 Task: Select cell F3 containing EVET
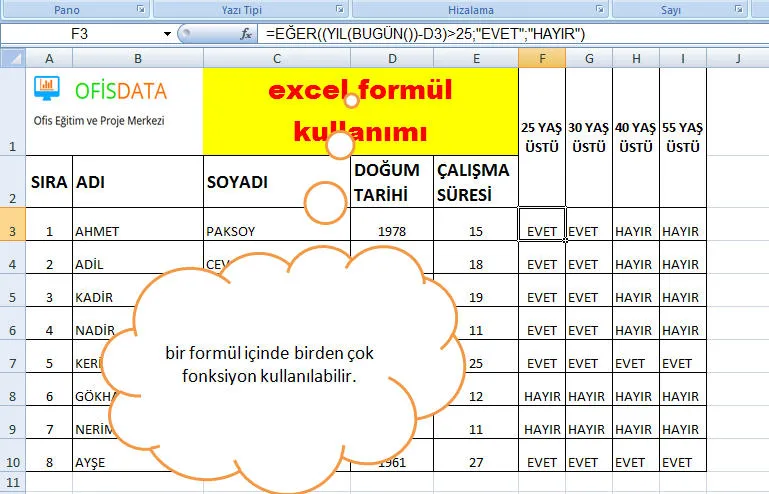coord(541,230)
